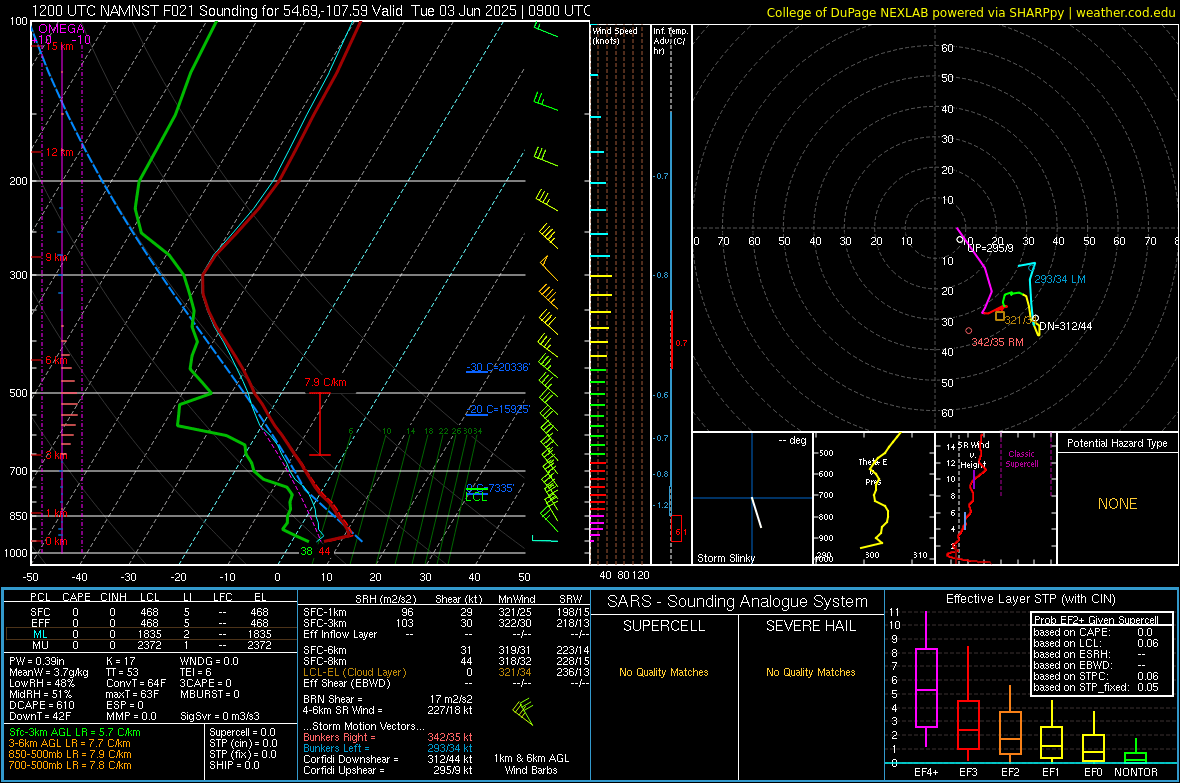Click the Bunkers right mover circle on the hodograph
The height and width of the screenshot is (783, 1180).
[x=969, y=331]
